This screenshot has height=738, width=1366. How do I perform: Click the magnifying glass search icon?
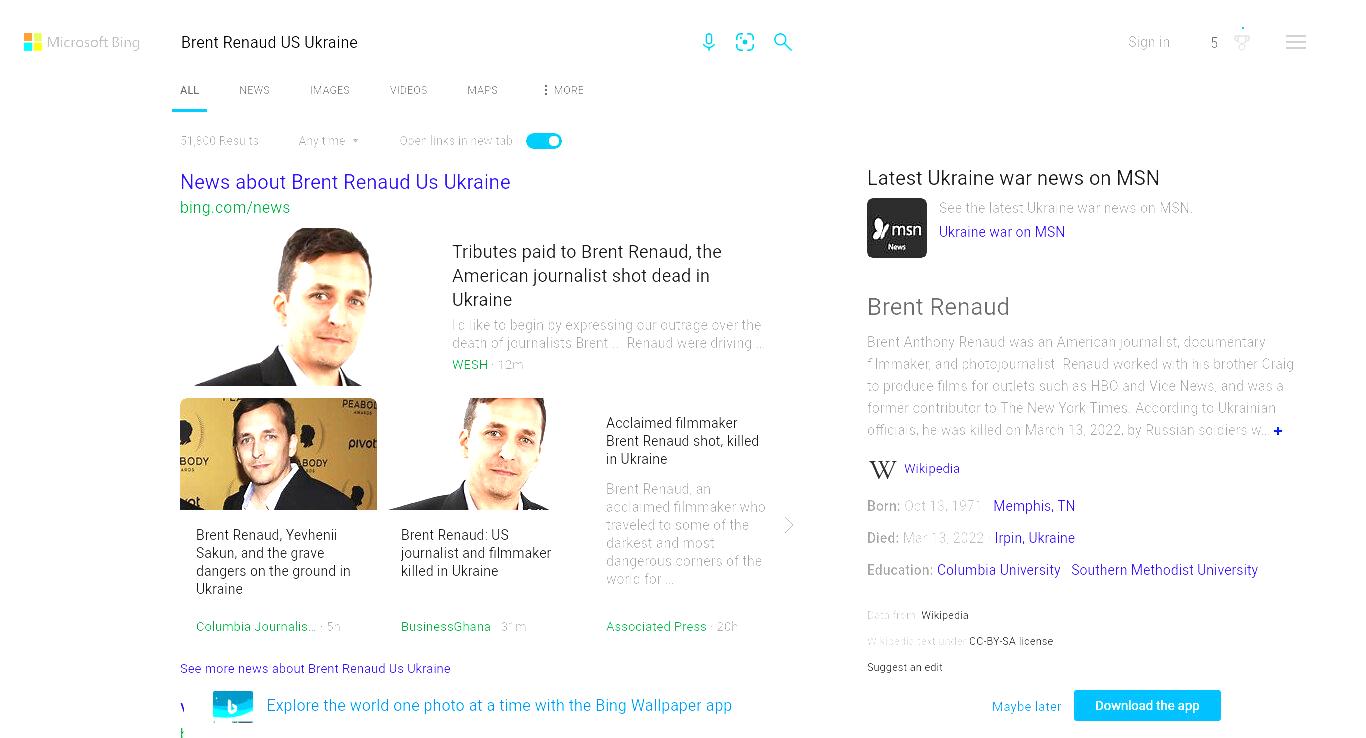pos(783,42)
